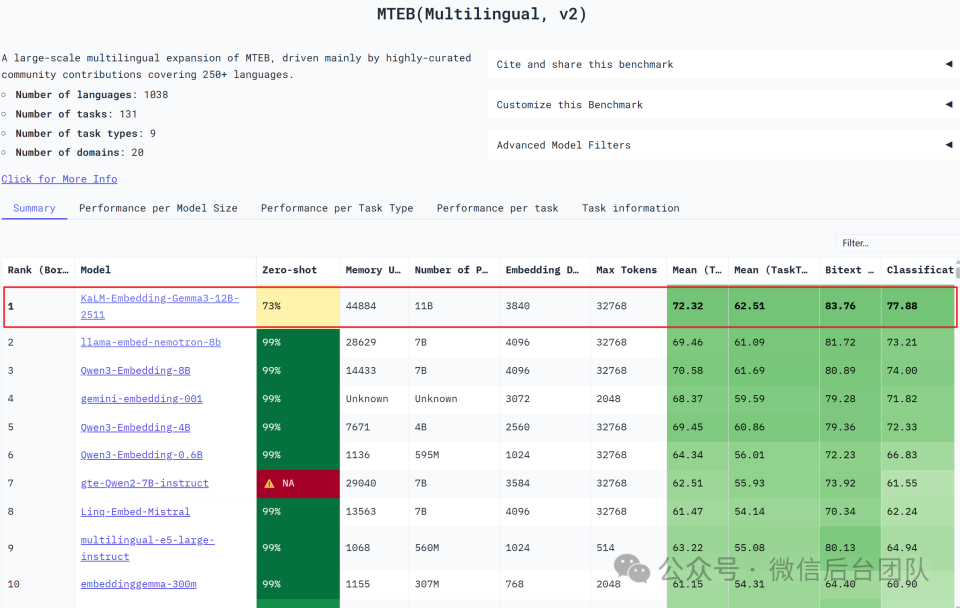The height and width of the screenshot is (608, 960).
Task: Open KaLM-Embedding-Gemma3-12B-2511 model link
Action: 160,306
